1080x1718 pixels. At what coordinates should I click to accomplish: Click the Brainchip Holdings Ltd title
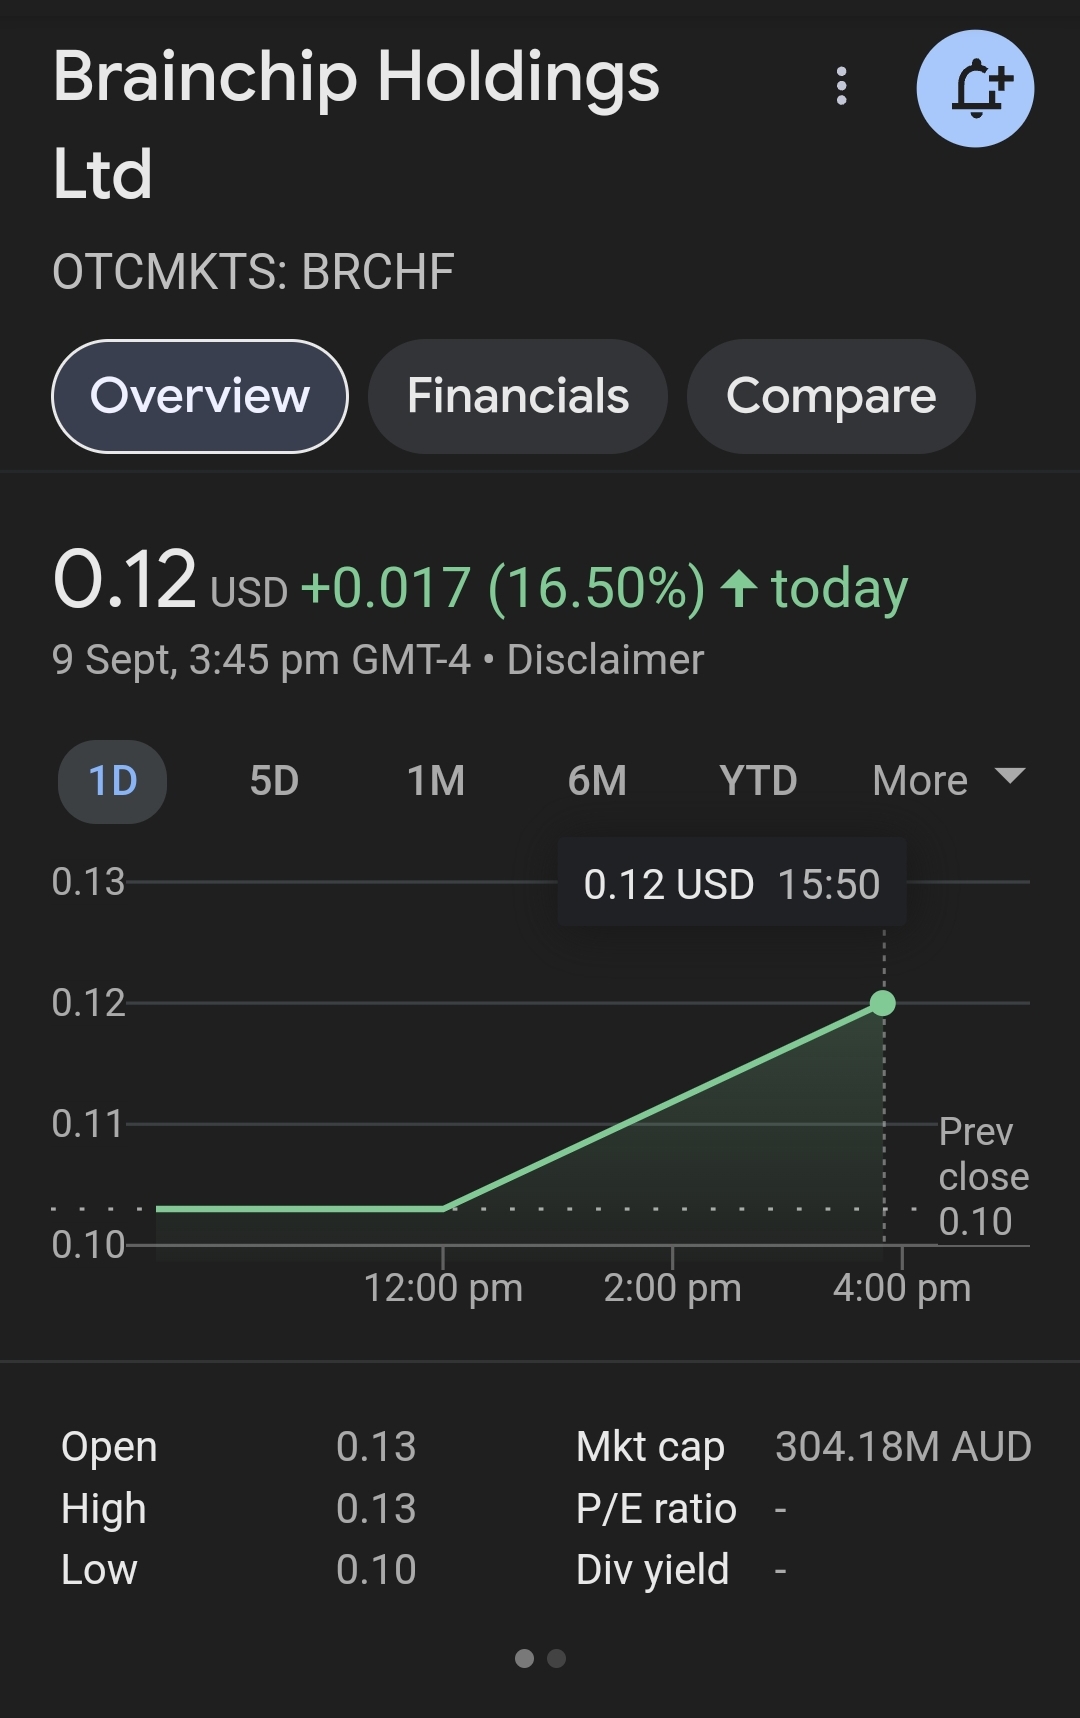(x=356, y=125)
